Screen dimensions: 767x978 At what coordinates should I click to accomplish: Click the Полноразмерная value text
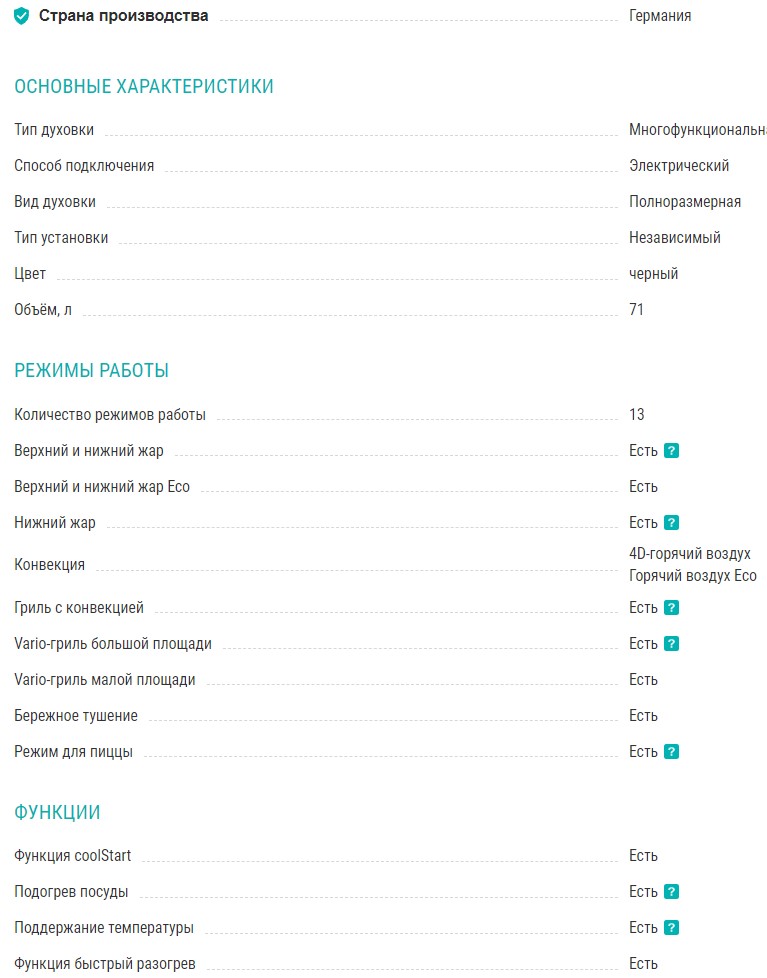point(685,202)
